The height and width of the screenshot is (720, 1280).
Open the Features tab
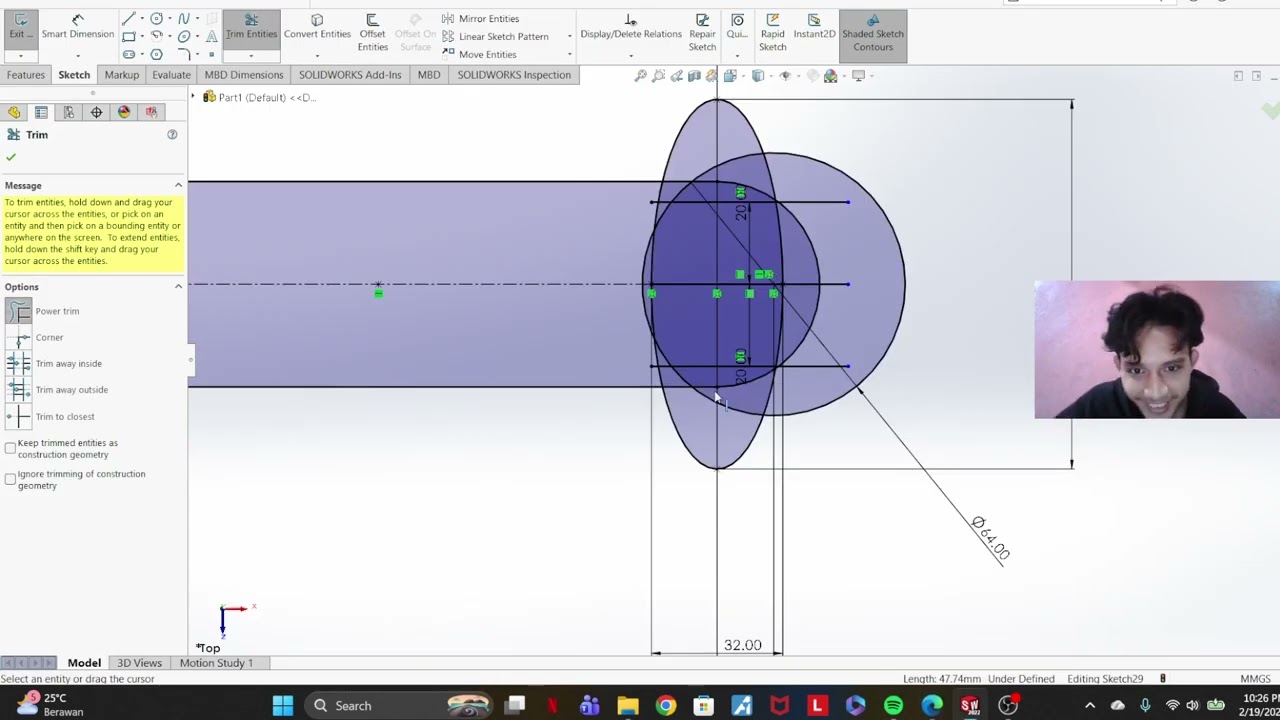coord(25,75)
